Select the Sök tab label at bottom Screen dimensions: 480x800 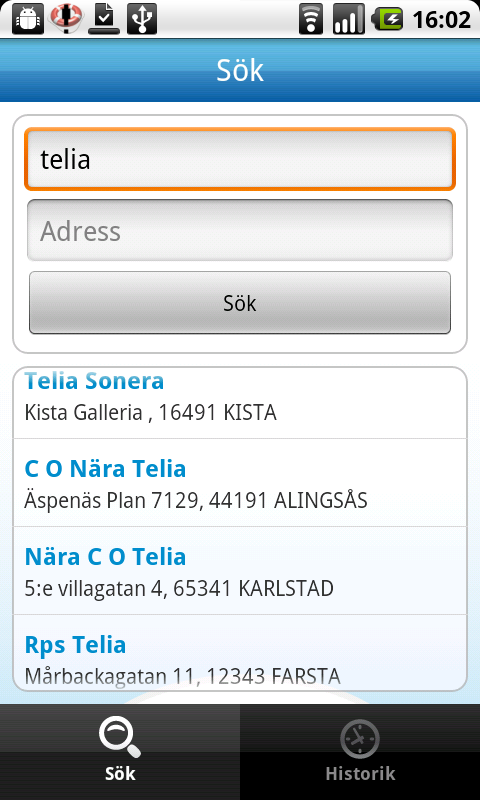tap(120, 773)
